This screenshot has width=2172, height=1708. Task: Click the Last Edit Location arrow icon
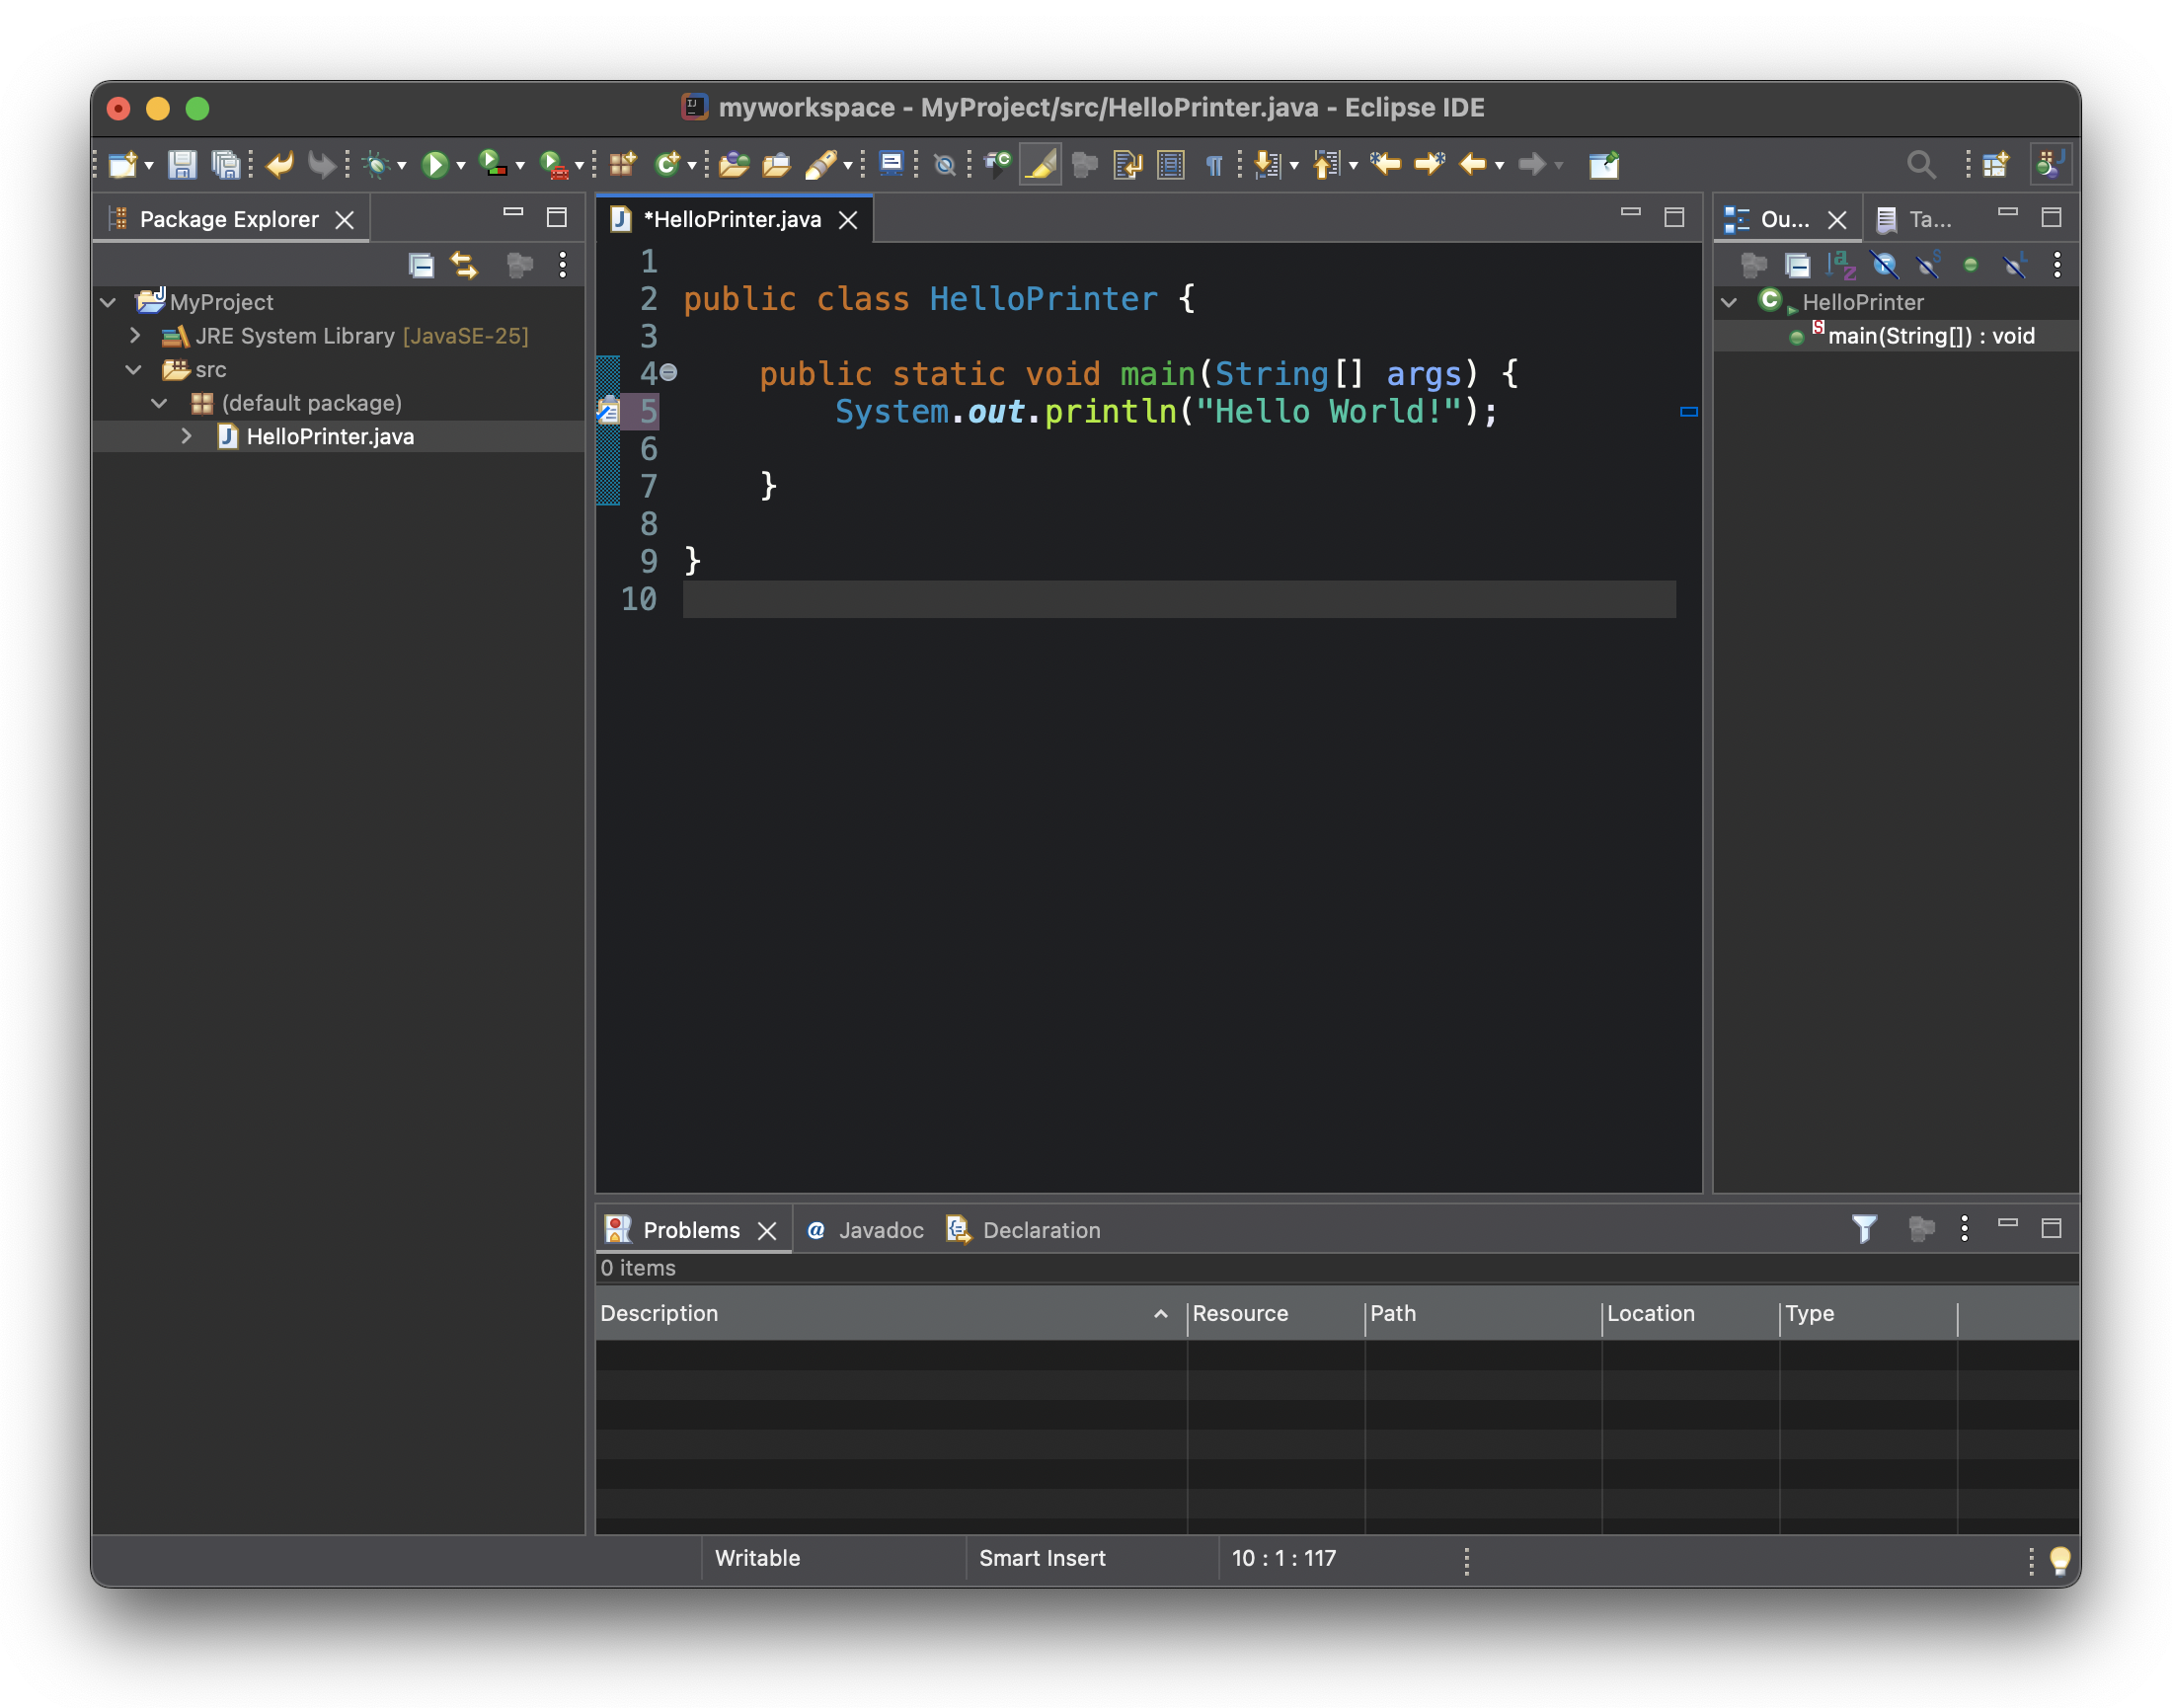point(1385,164)
